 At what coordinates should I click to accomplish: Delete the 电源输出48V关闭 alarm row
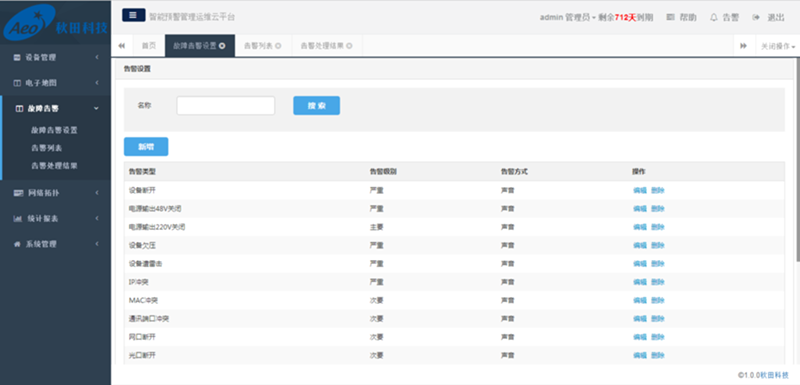(x=658, y=209)
